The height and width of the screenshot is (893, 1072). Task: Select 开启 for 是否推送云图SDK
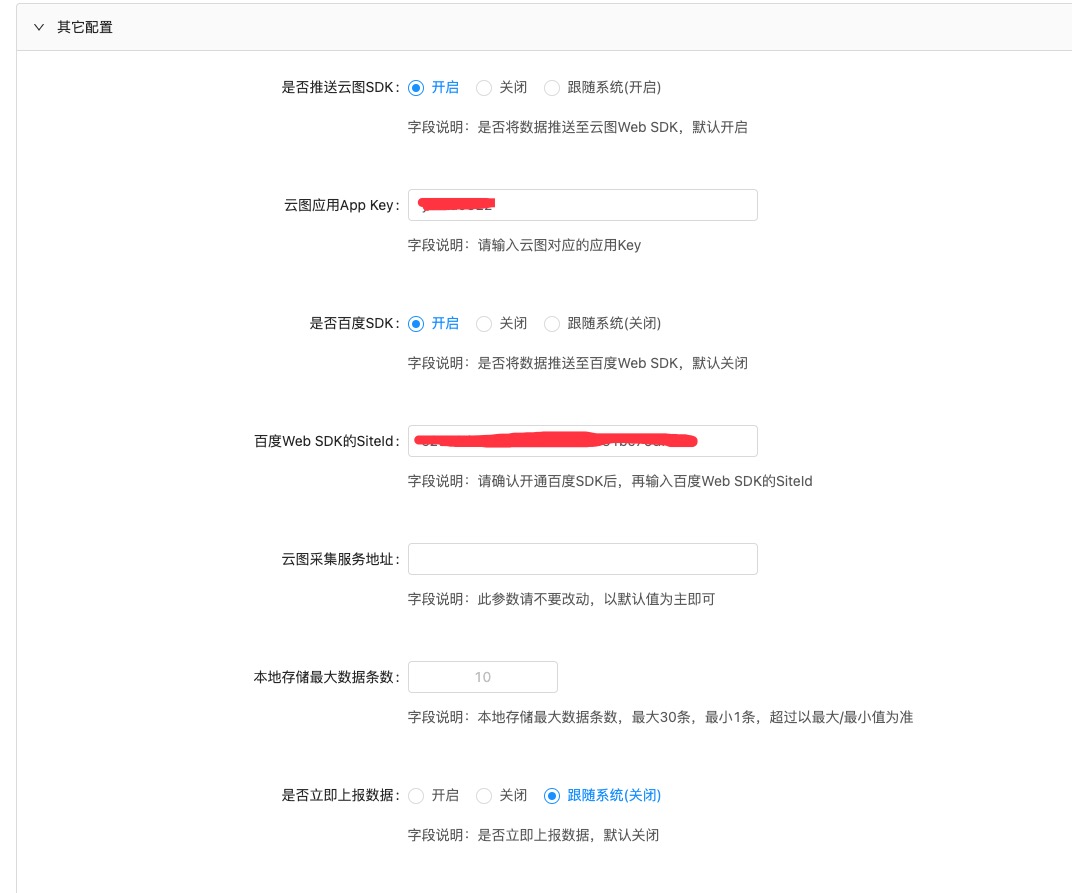click(x=416, y=87)
